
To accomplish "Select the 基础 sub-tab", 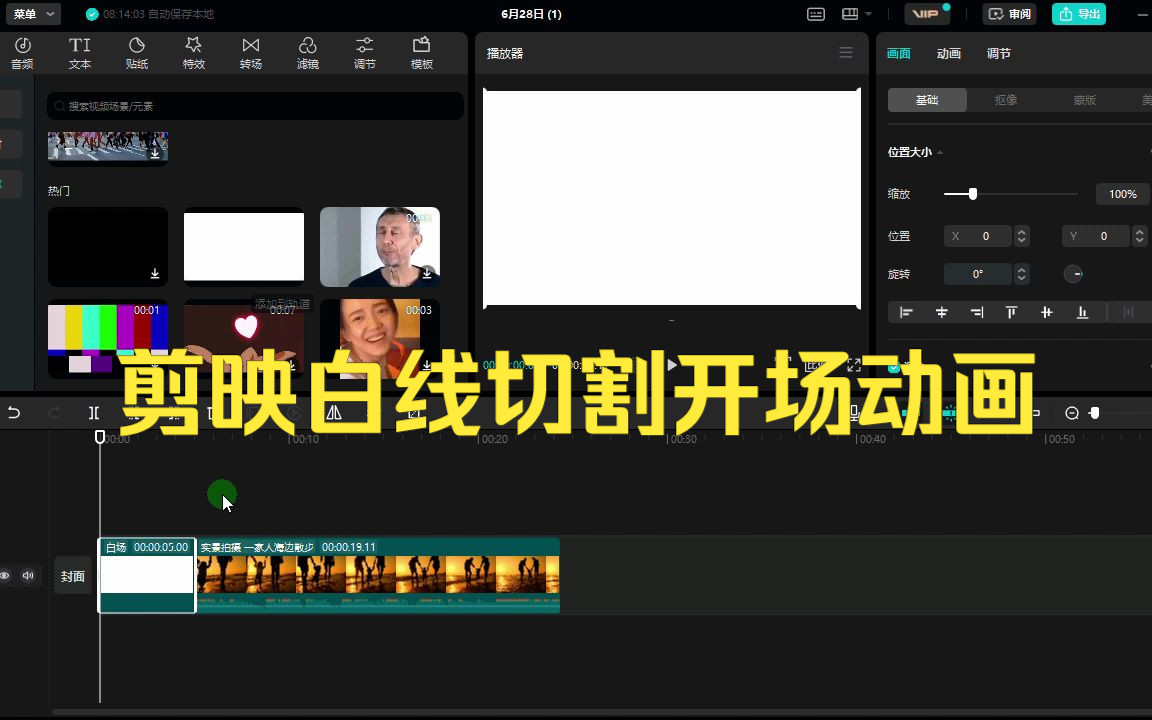I will coord(927,100).
